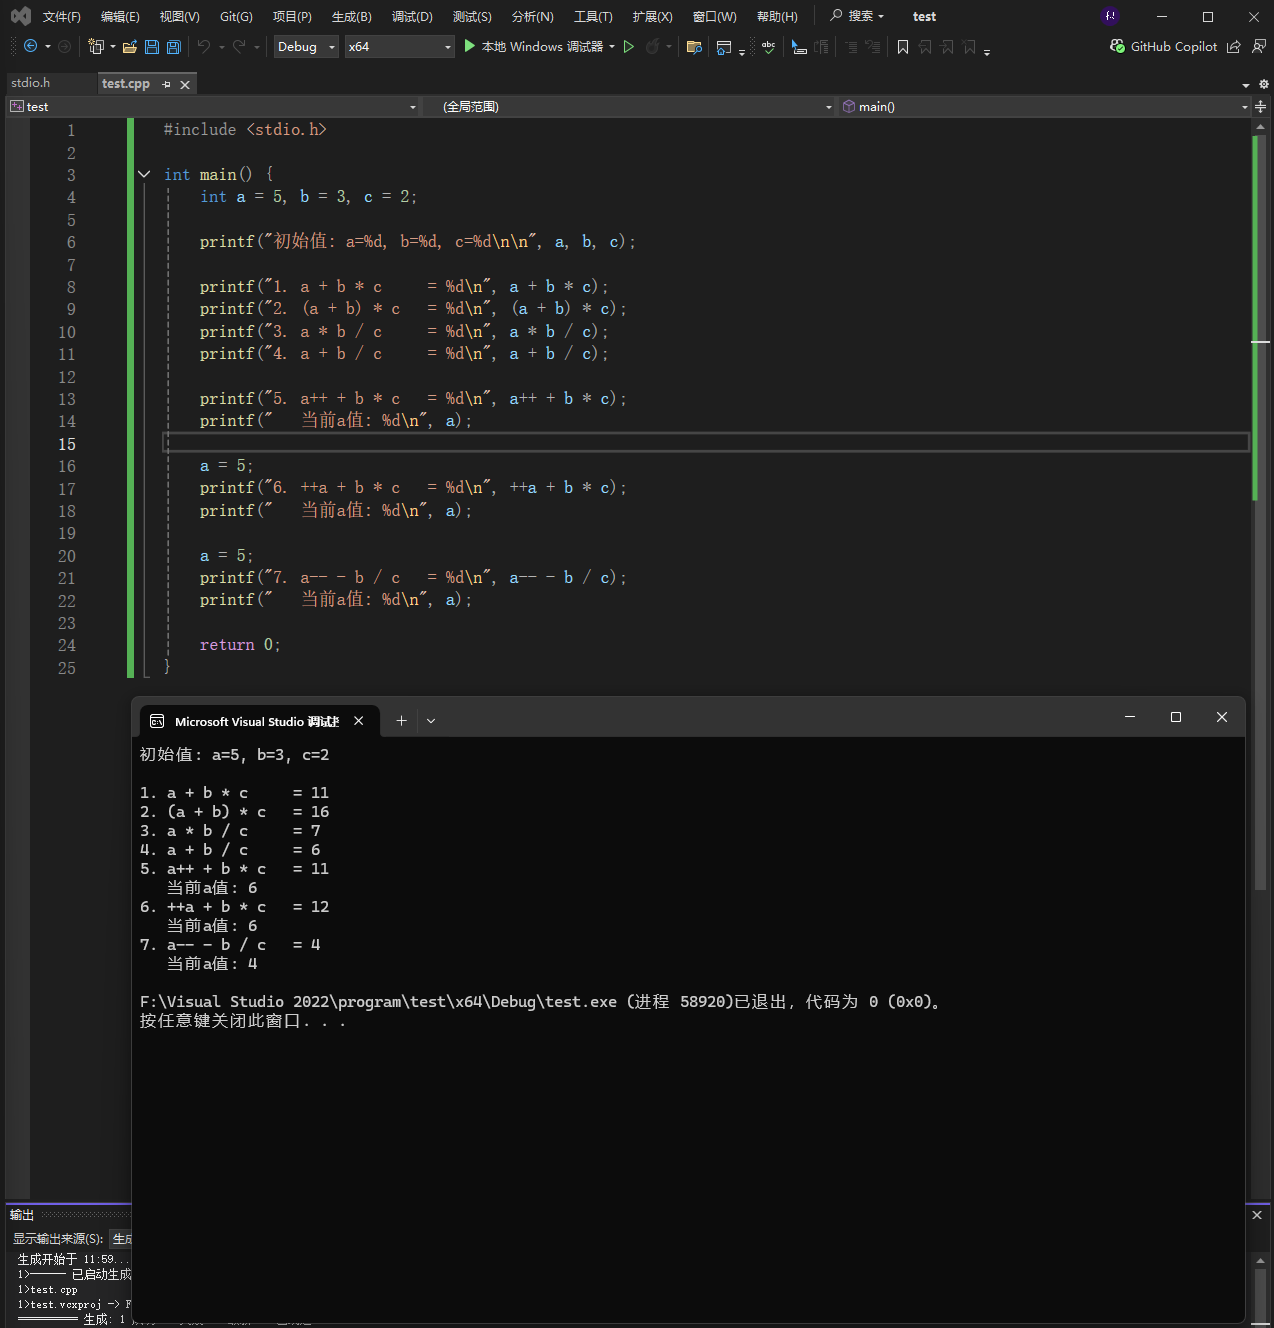Open the editor tab overflow dropdown arrow
Screen dimensions: 1274x1328
tap(1246, 85)
